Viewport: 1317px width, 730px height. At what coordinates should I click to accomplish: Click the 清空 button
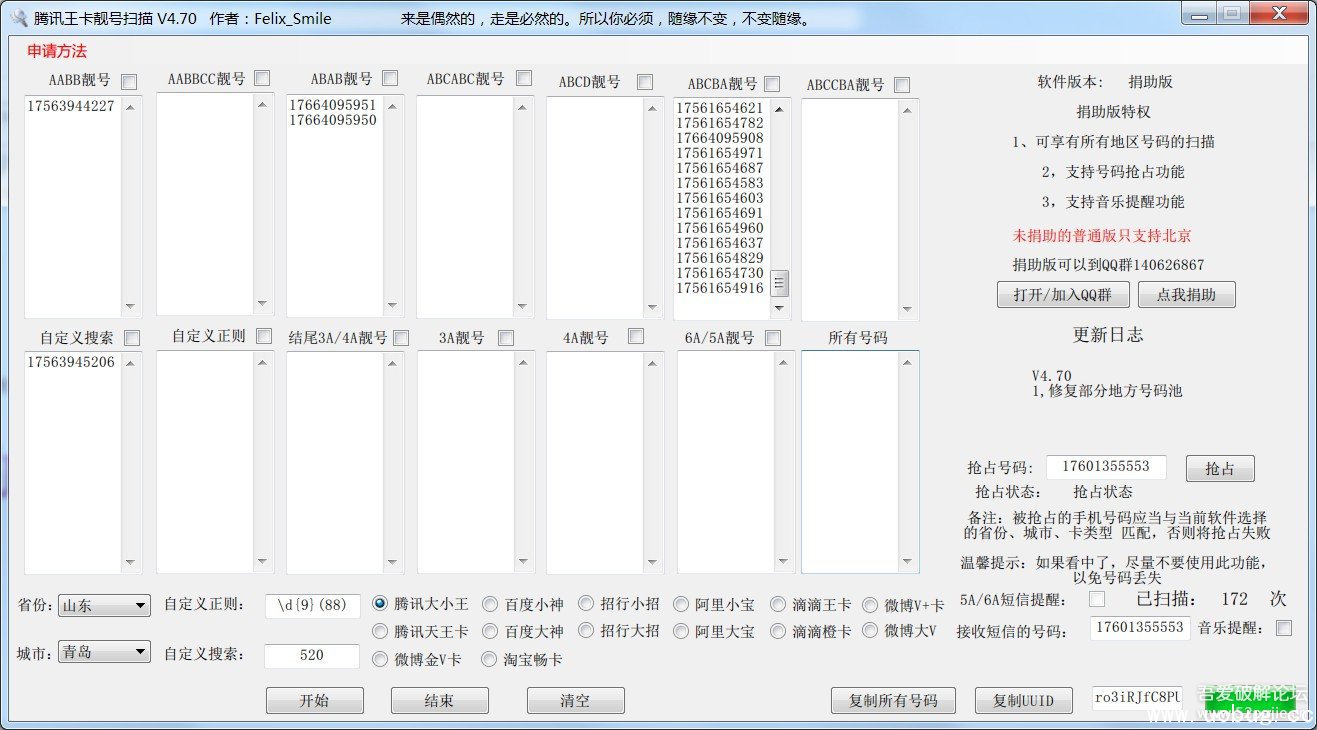point(575,700)
